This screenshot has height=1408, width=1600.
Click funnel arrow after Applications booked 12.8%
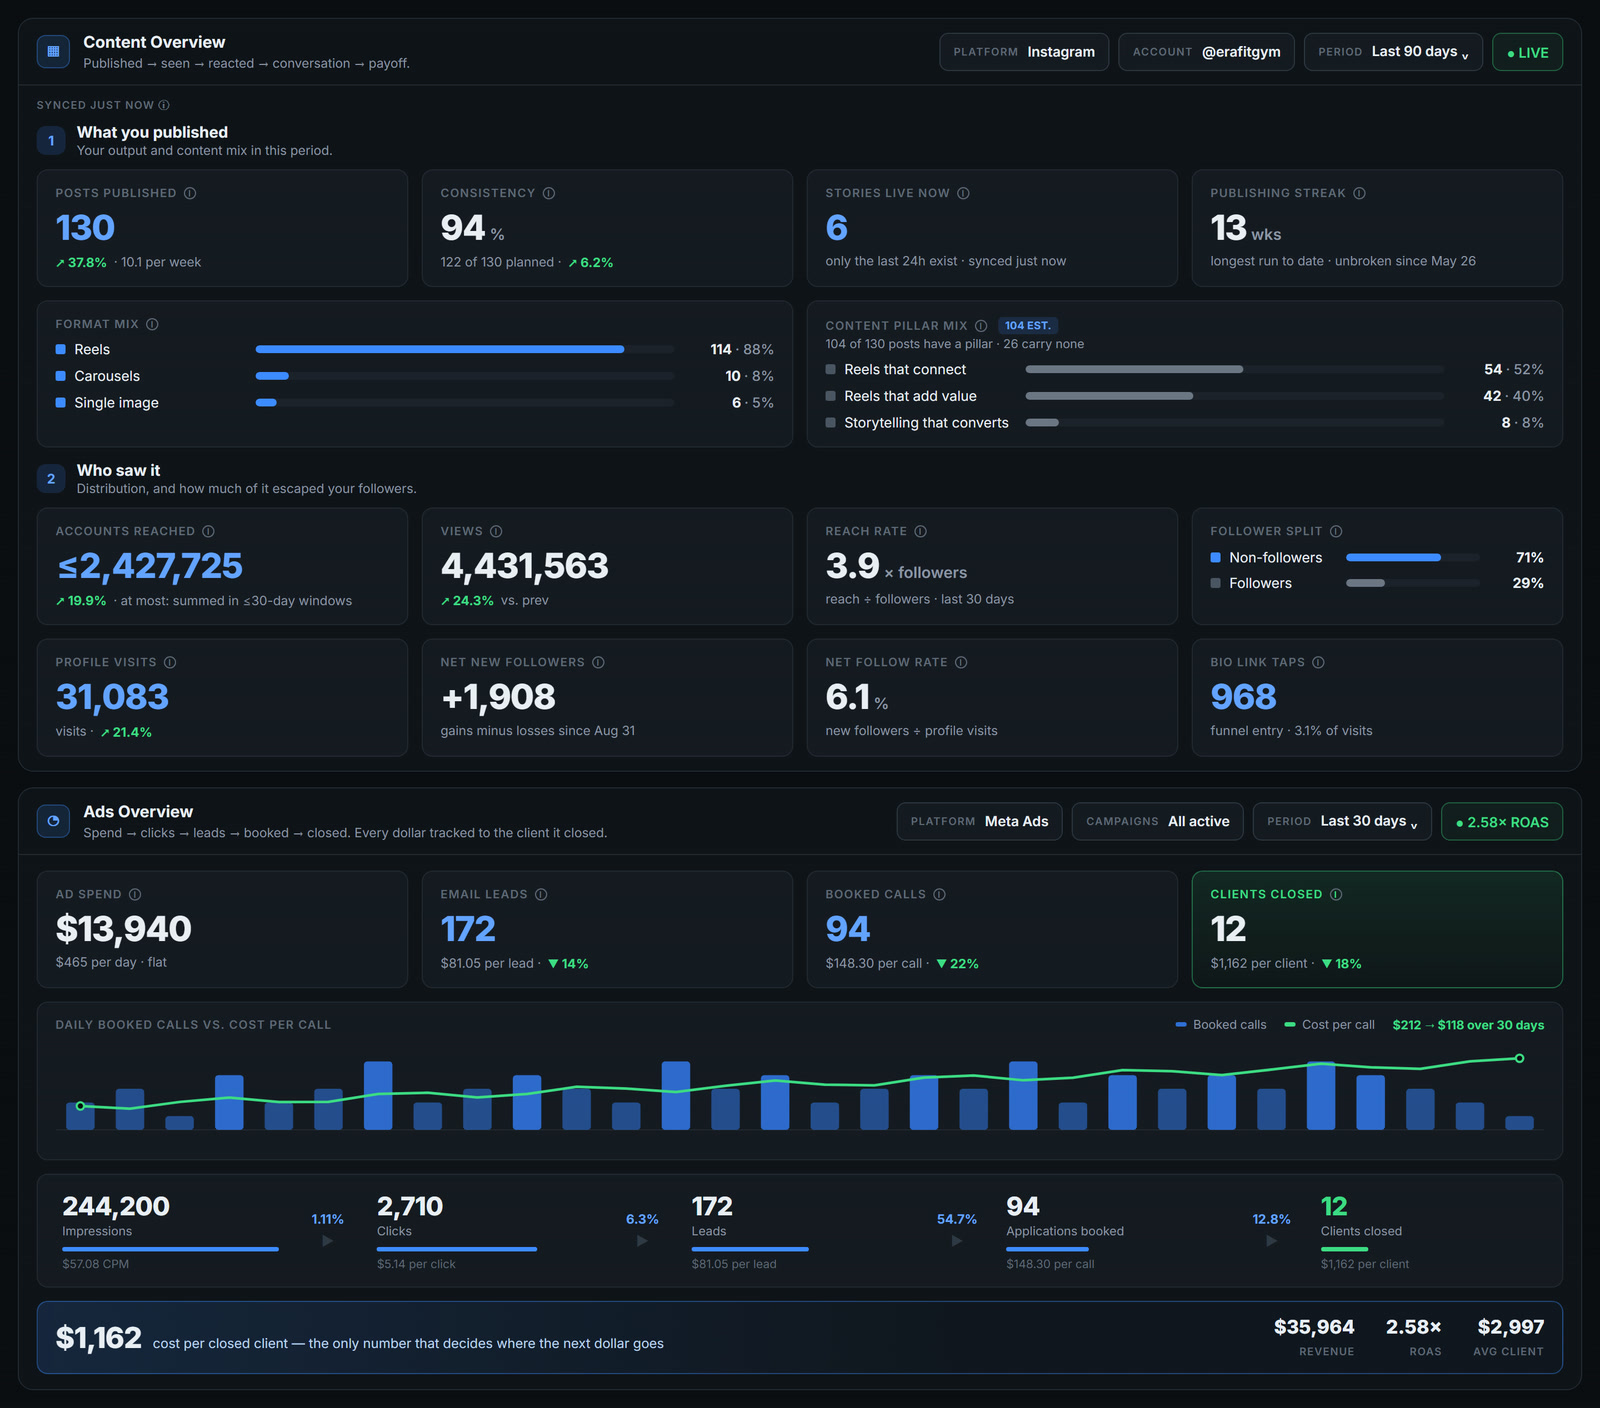(x=1272, y=1241)
